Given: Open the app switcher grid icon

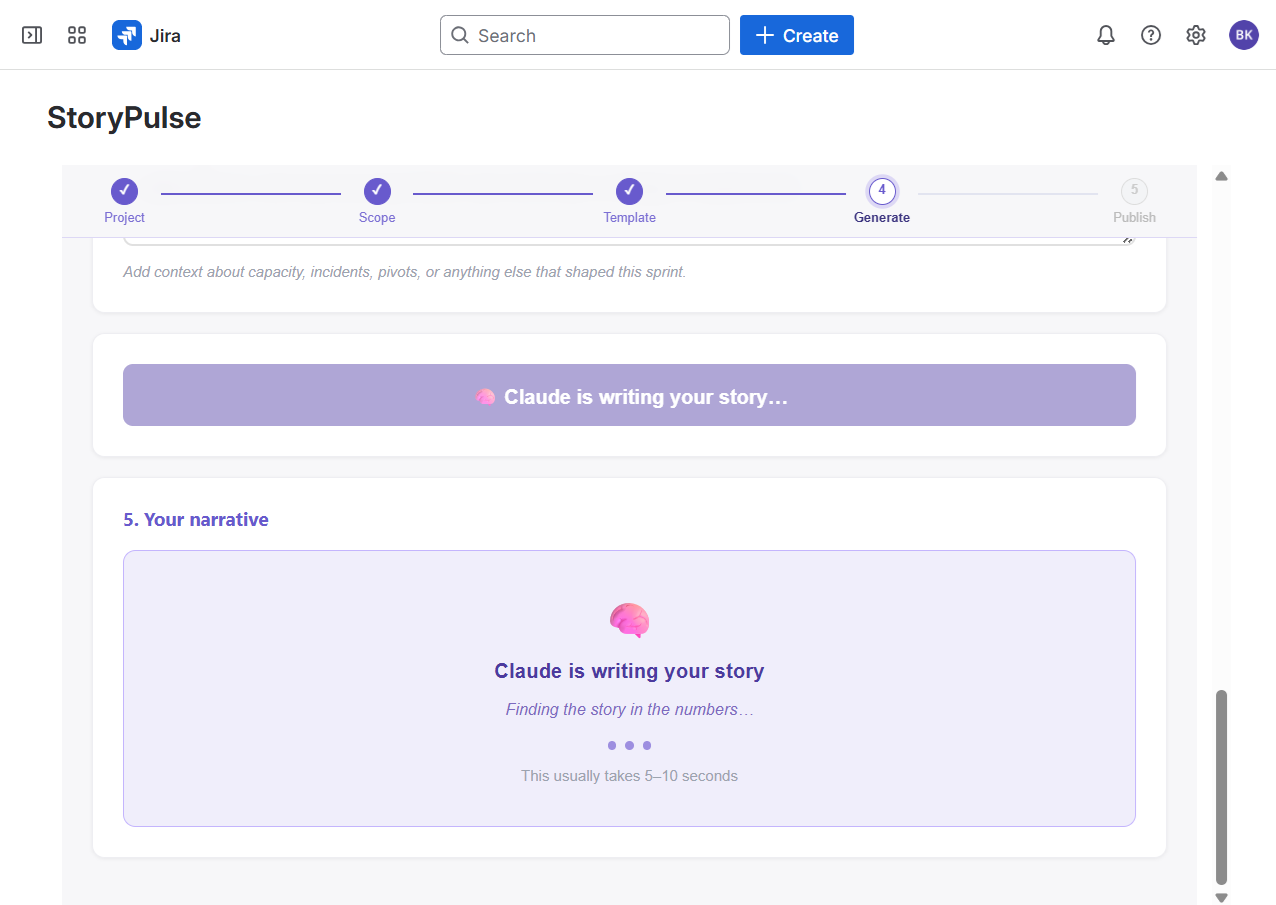Looking at the screenshot, I should tap(77, 36).
